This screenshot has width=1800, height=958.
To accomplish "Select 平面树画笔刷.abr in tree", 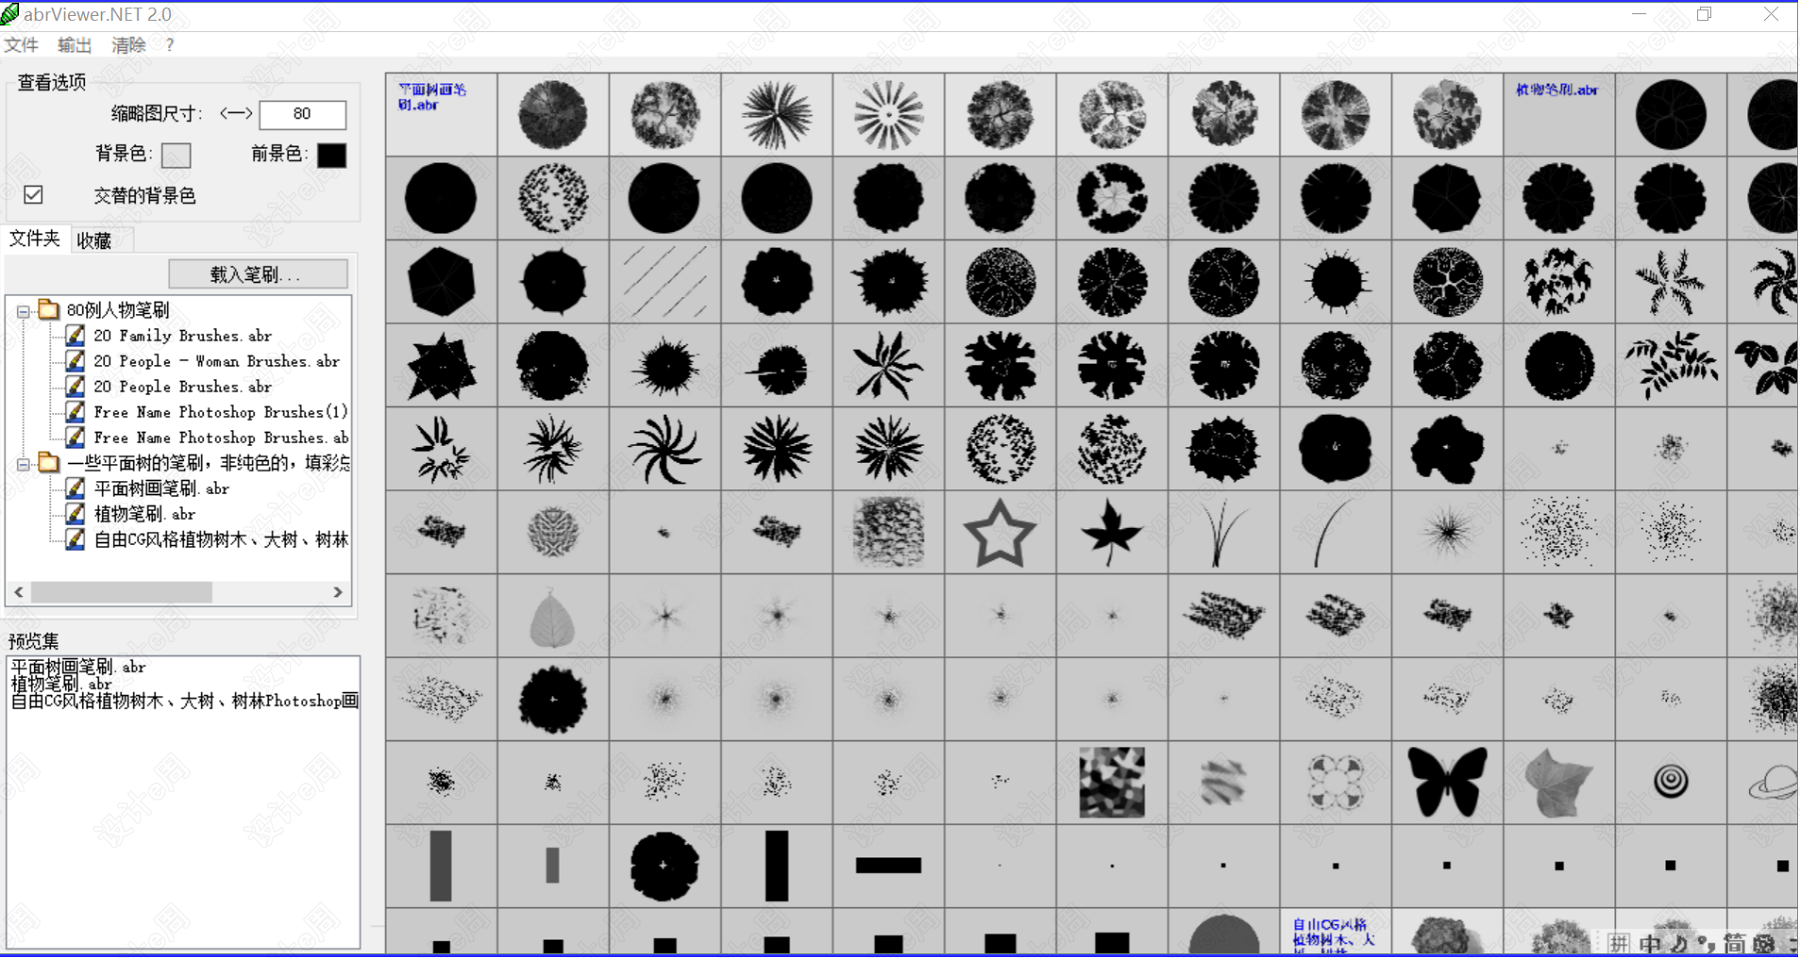I will (x=161, y=489).
